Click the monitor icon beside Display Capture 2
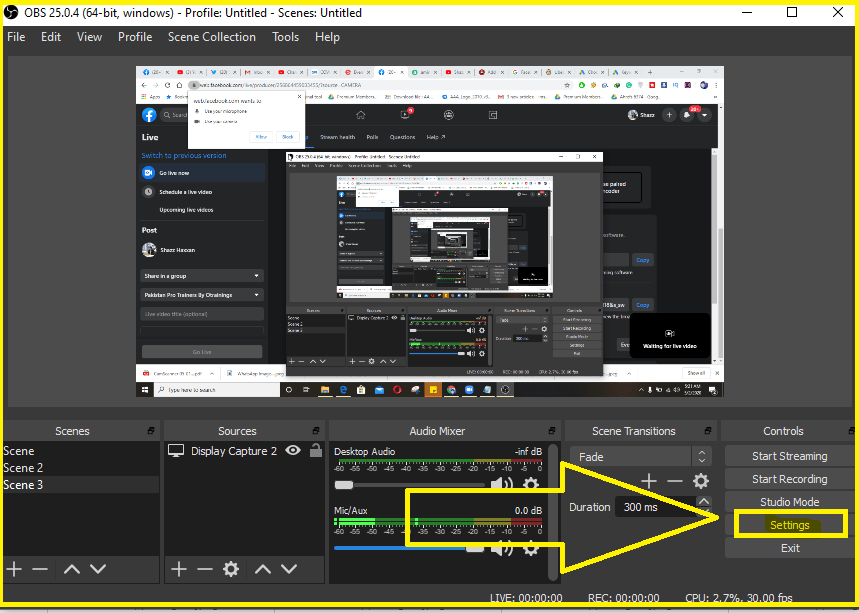The image size is (859, 613). tap(176, 451)
